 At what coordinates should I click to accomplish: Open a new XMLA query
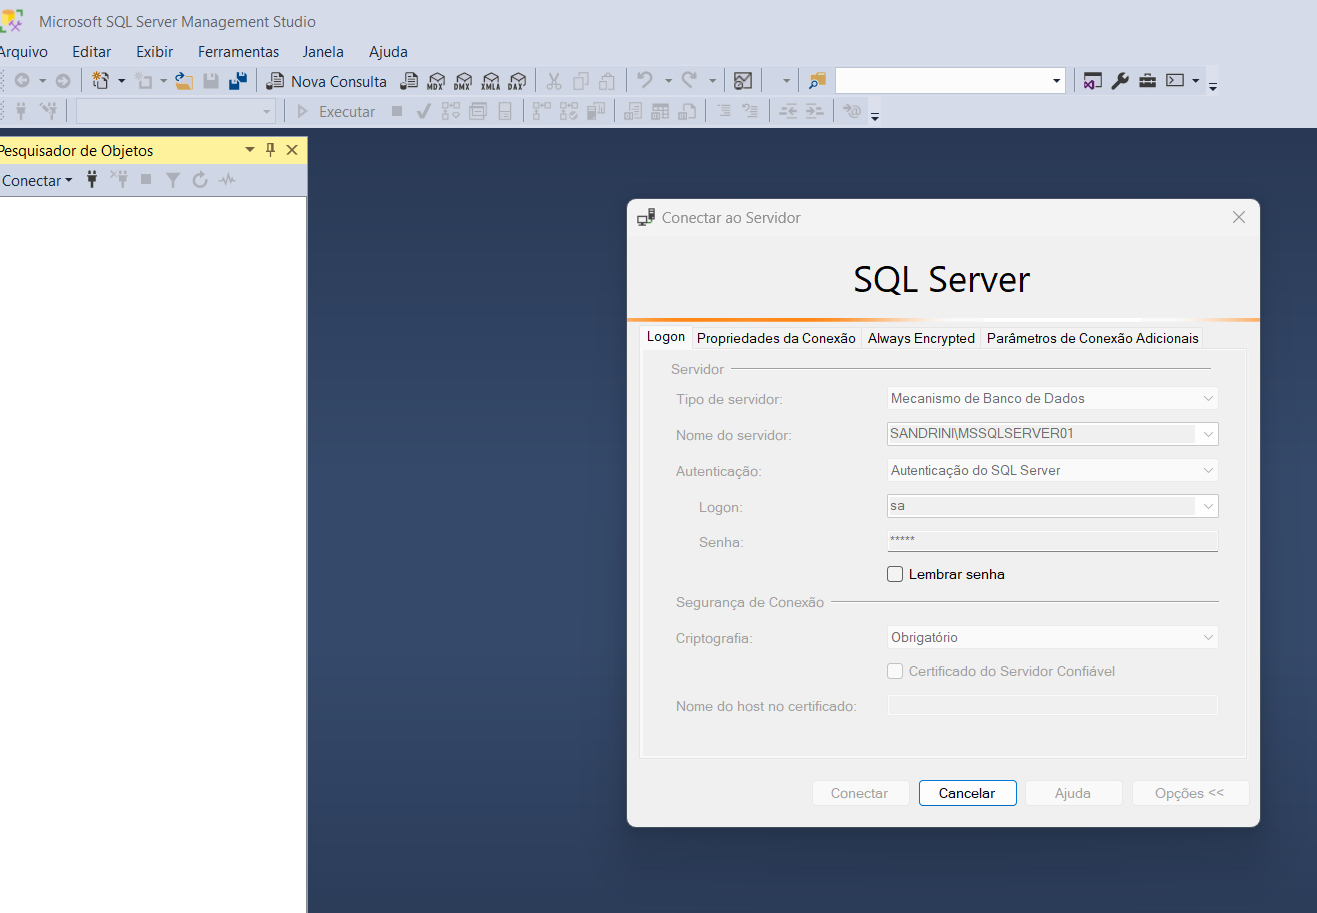(490, 81)
